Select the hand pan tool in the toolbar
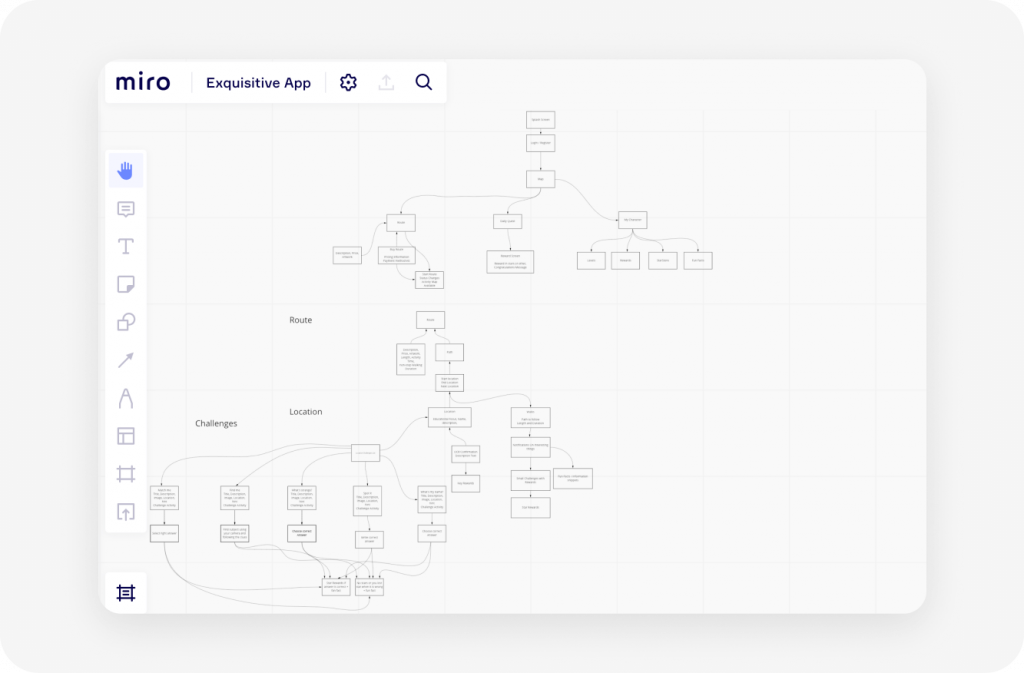Screen dimensions: 1024x673 (x=126, y=170)
